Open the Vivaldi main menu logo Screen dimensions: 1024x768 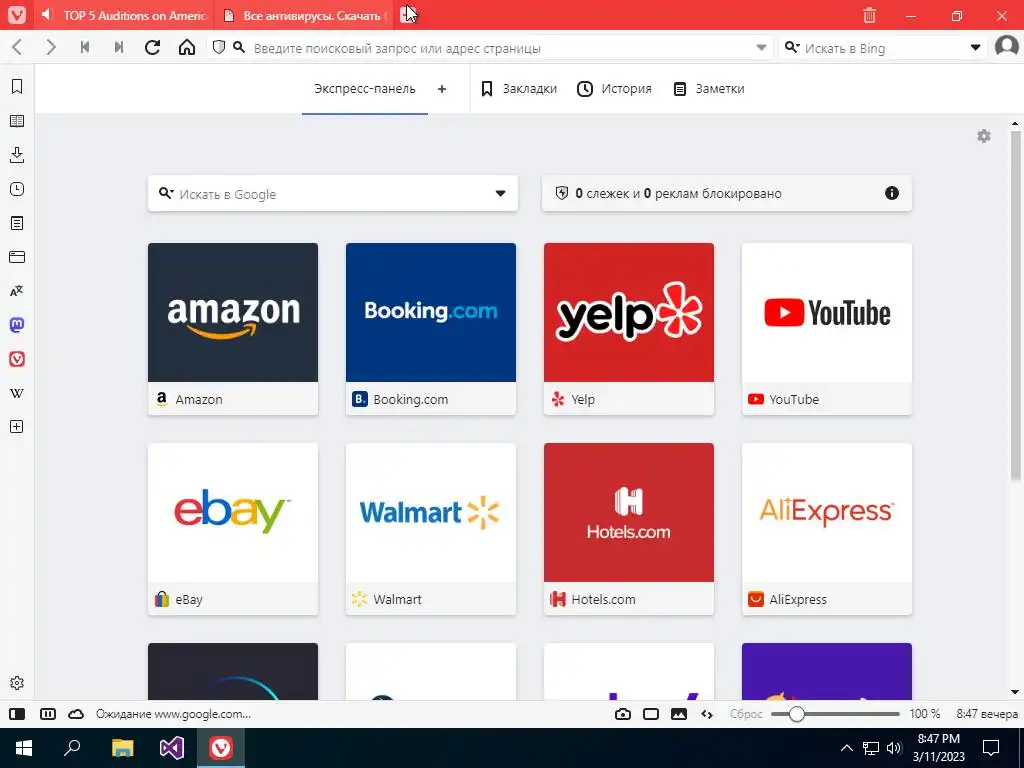(x=16, y=15)
